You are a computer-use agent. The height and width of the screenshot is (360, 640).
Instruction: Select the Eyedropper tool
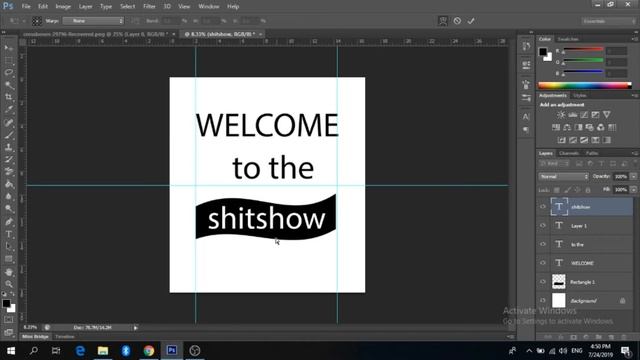pyautogui.click(x=9, y=109)
